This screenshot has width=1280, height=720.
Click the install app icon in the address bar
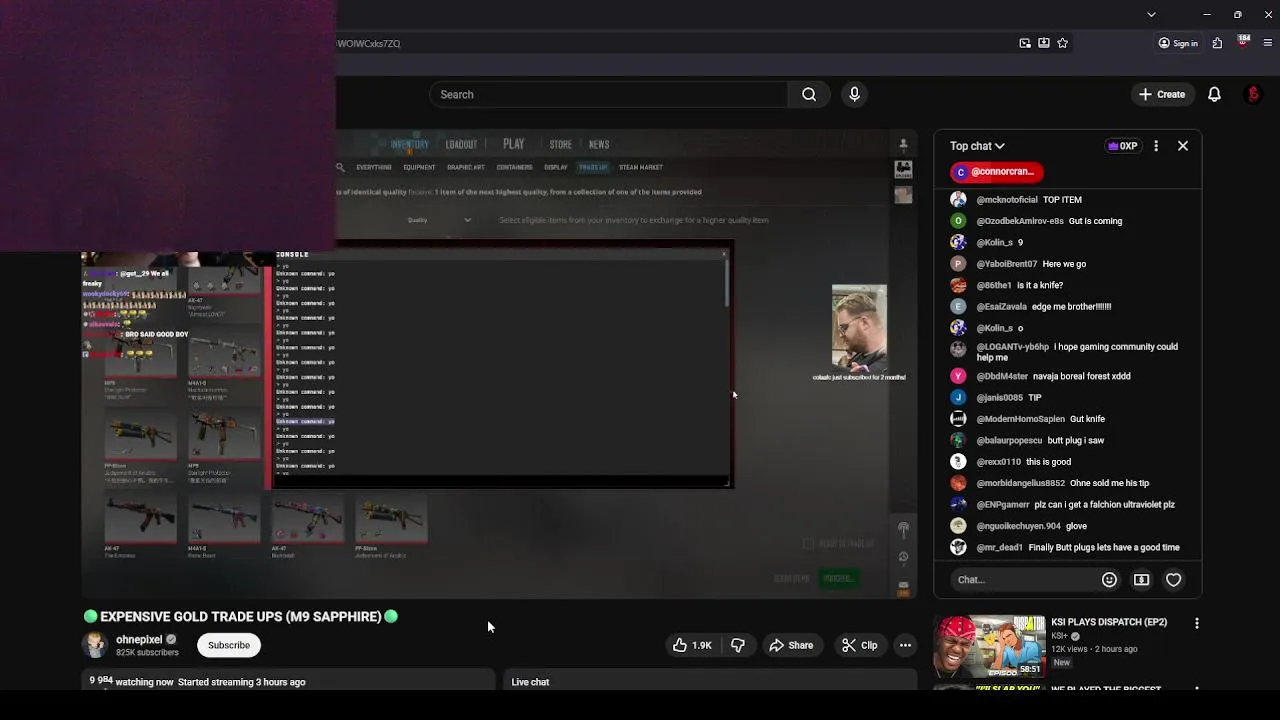click(1044, 43)
